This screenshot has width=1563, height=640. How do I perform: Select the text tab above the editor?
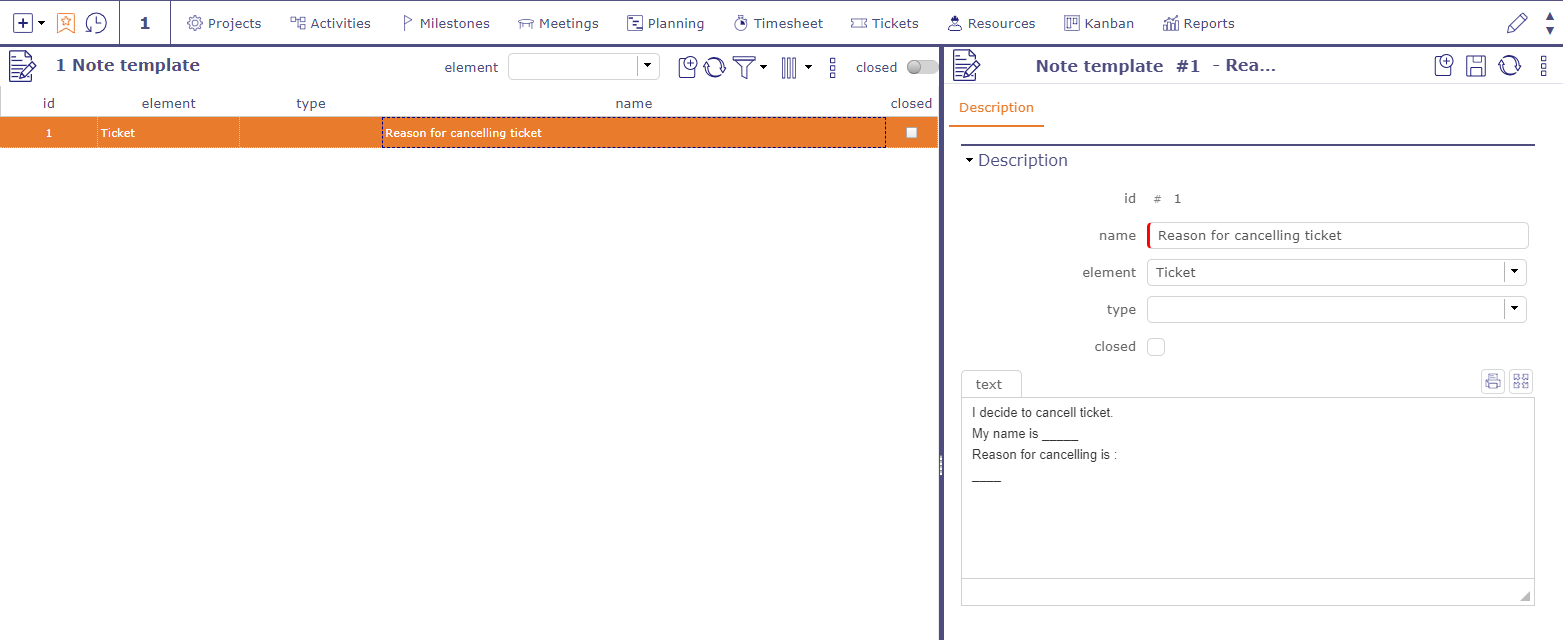pos(989,383)
